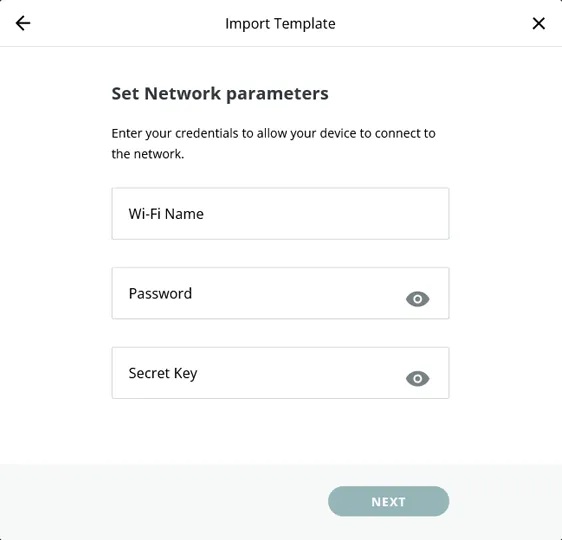562x540 pixels.
Task: Close the Import Template dialog
Action: pos(538,23)
